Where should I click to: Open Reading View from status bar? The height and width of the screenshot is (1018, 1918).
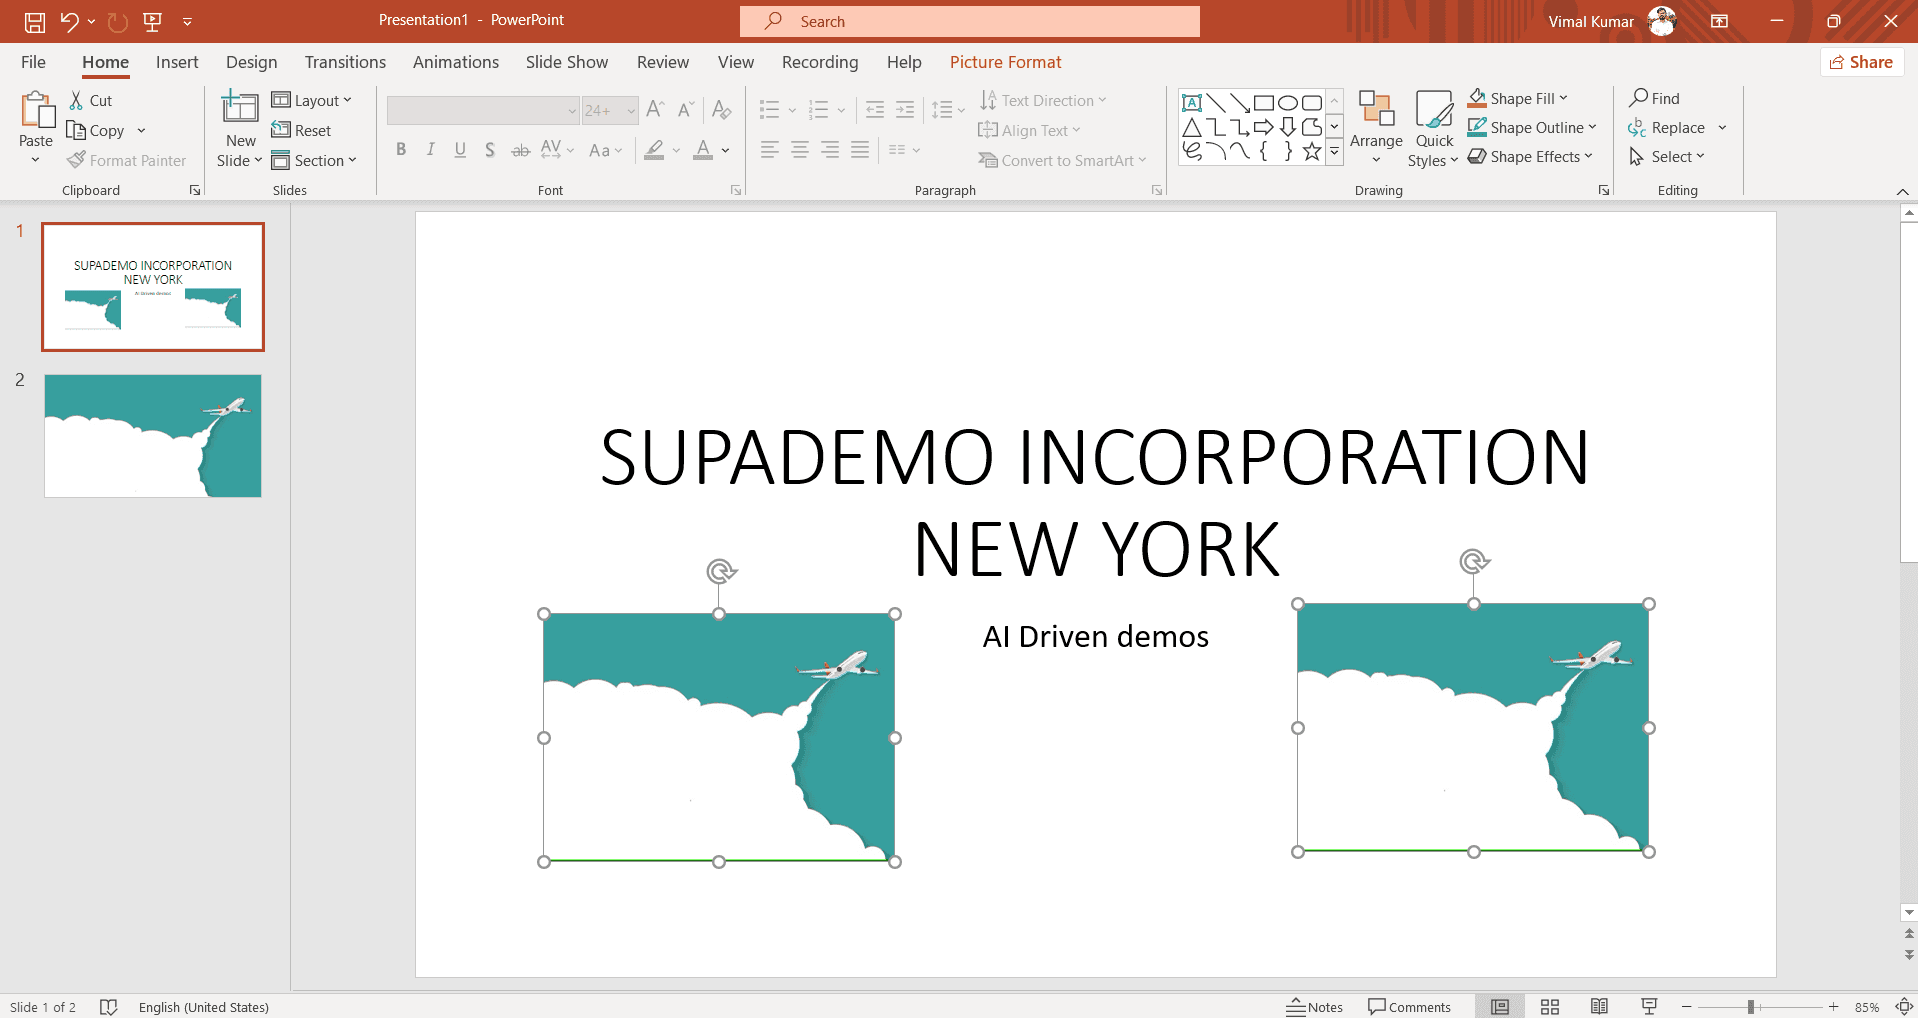tap(1599, 1006)
